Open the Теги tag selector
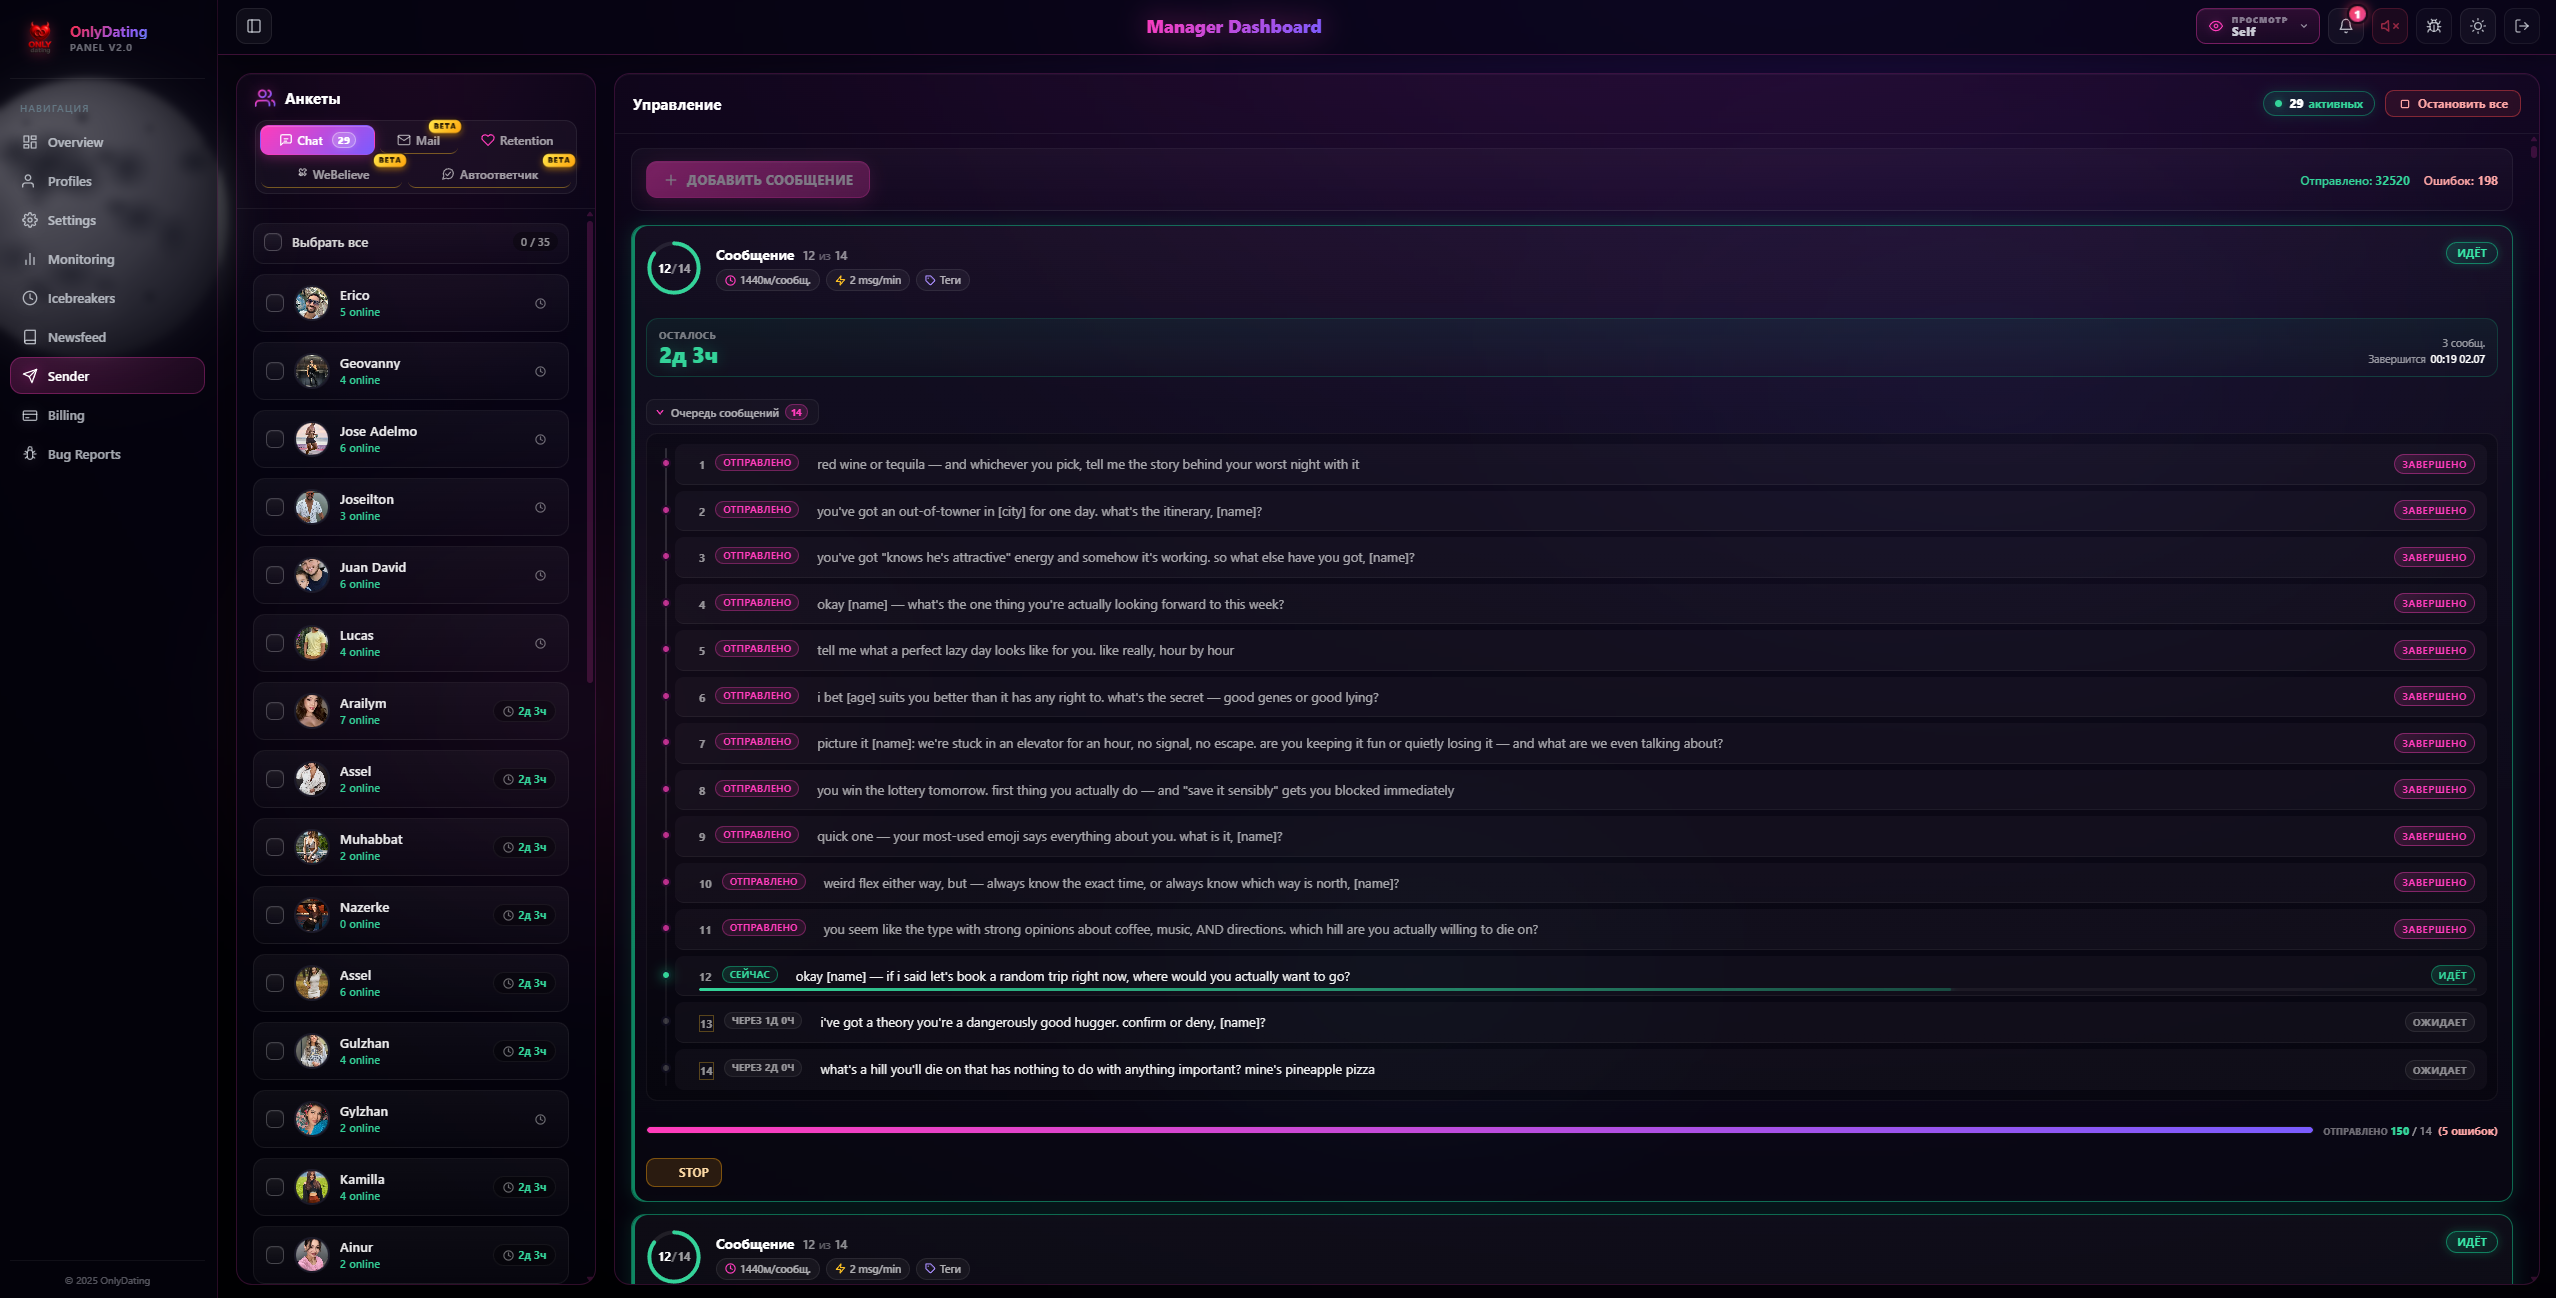This screenshot has width=2556, height=1298. click(x=943, y=280)
